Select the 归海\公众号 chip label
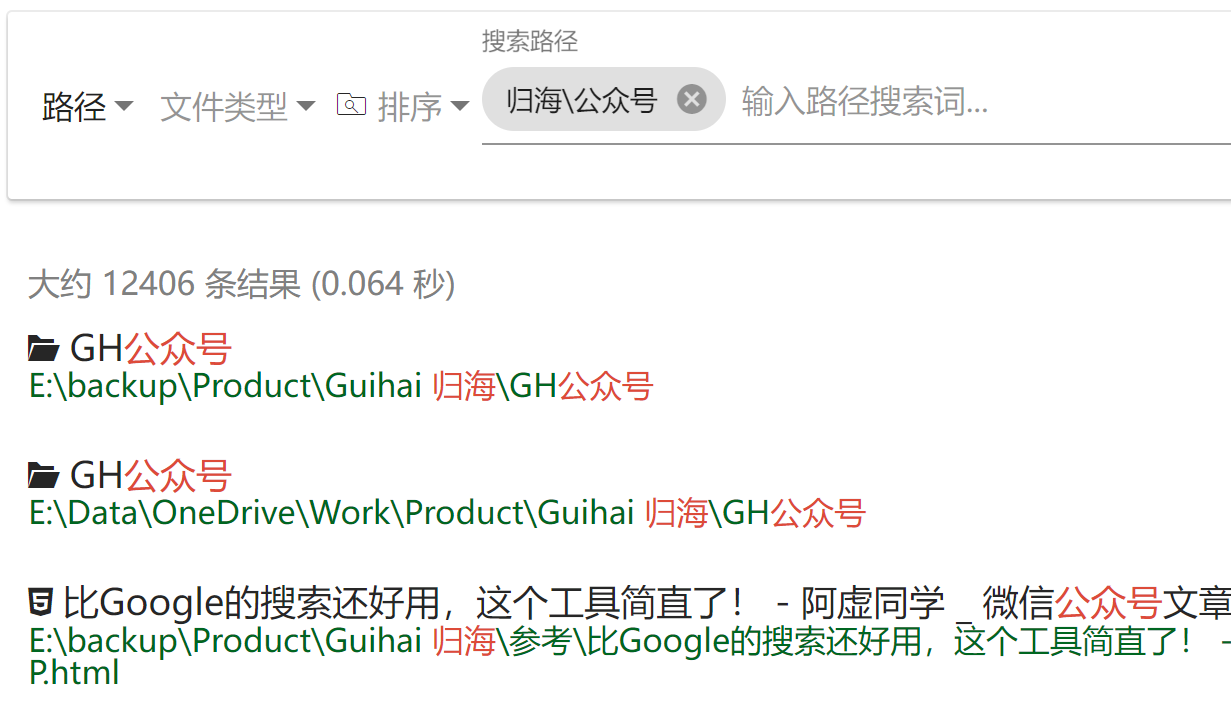Viewport: 1231px width, 719px height. click(582, 100)
